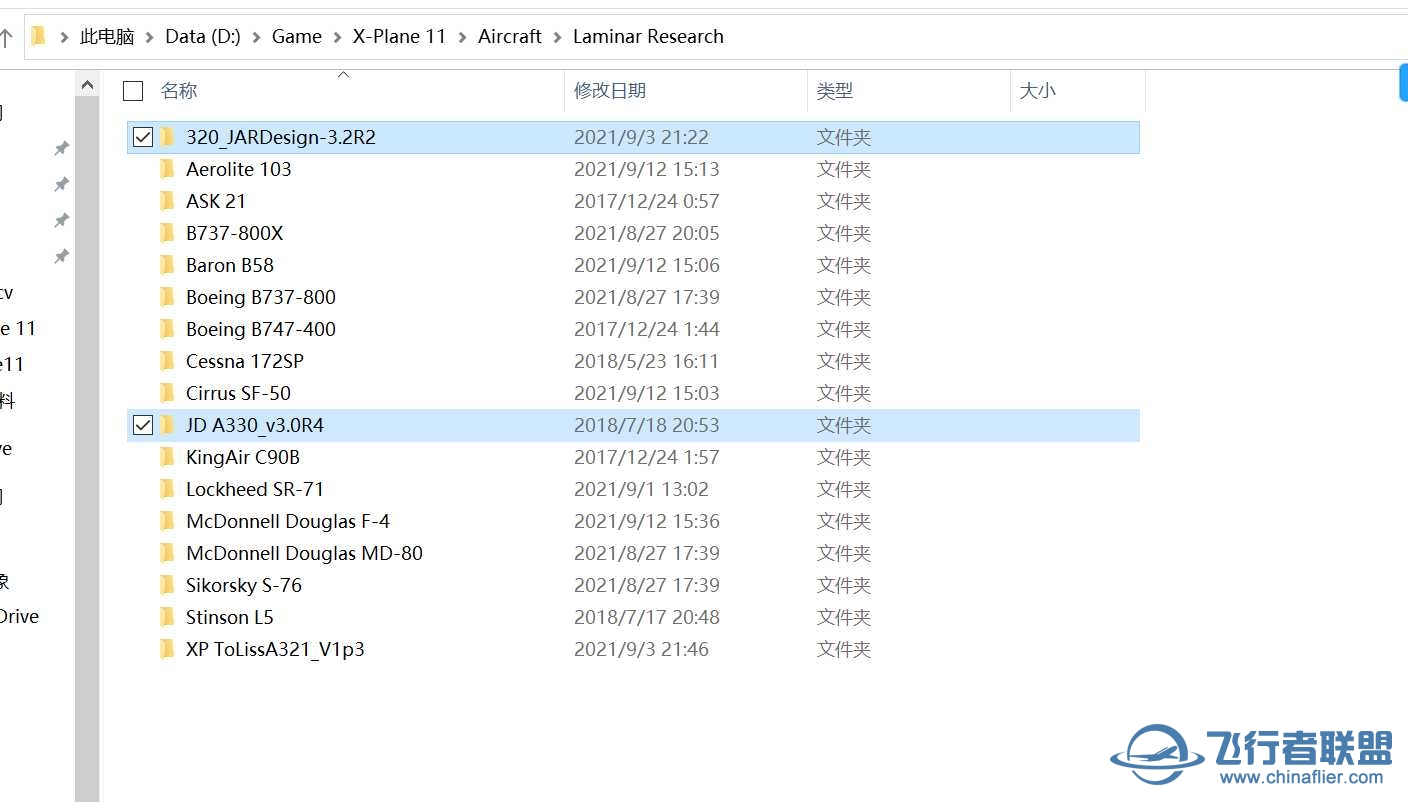
Task: Click the folder icon beside McDonnell Douglas F-4
Action: coord(168,521)
